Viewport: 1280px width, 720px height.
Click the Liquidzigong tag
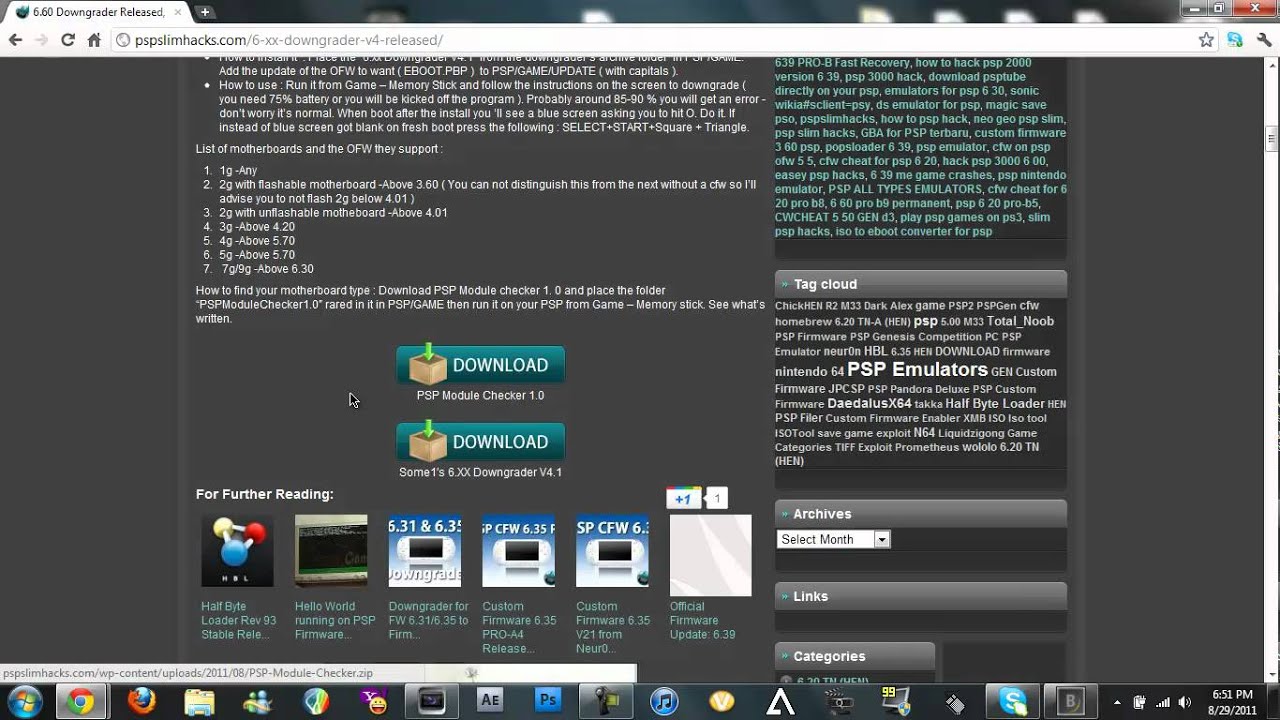971,433
